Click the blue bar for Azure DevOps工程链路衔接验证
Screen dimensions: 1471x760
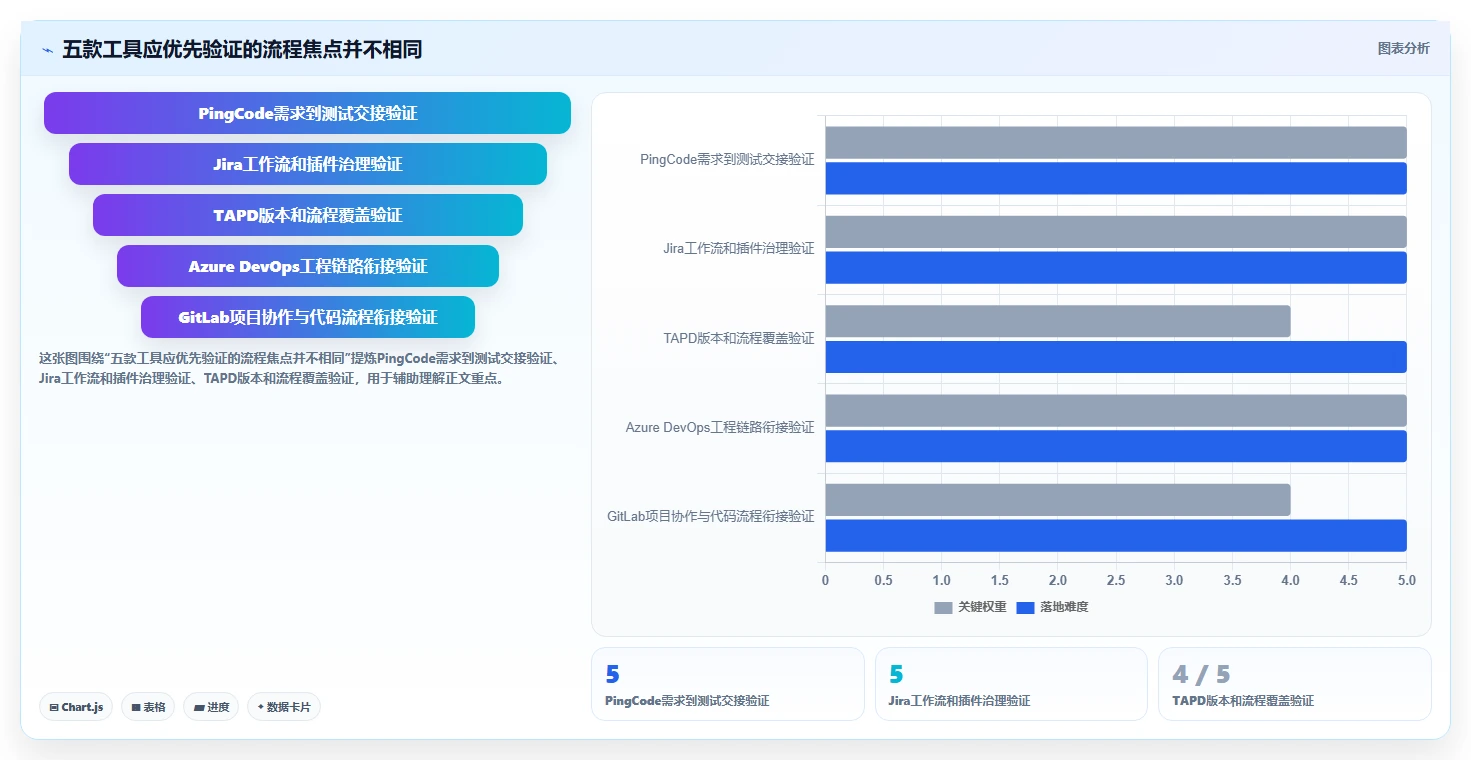point(1116,446)
